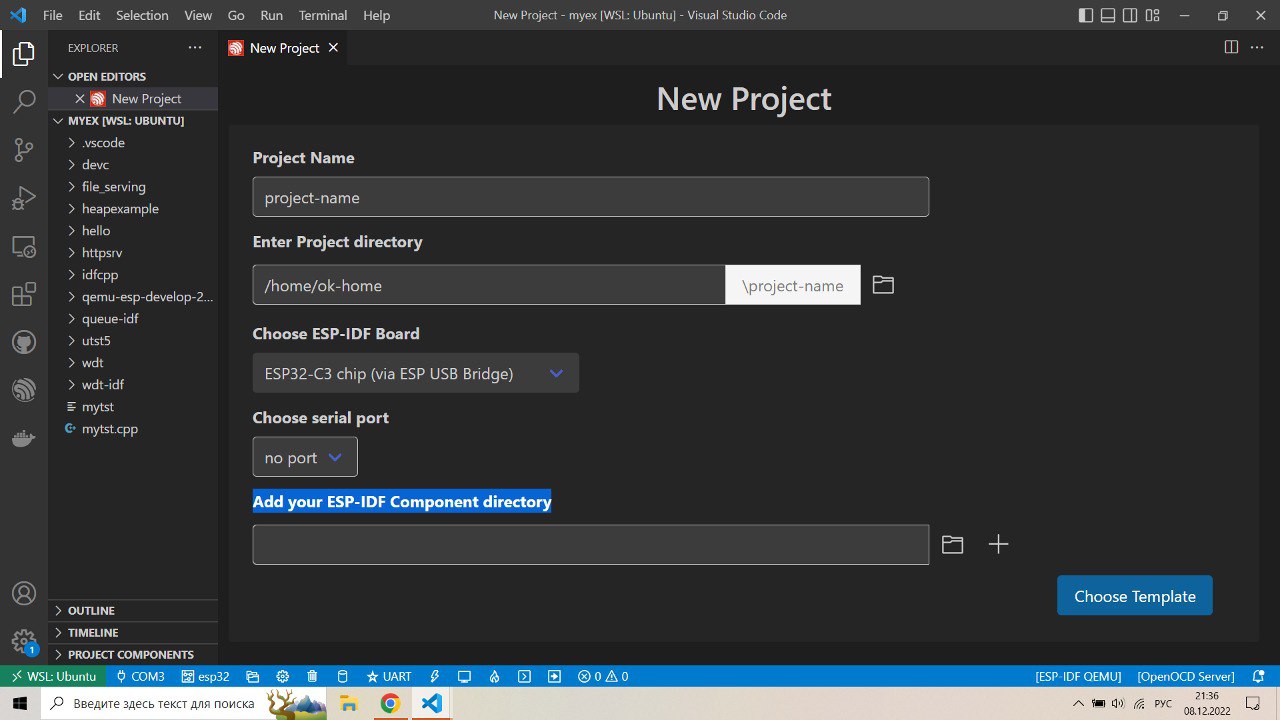This screenshot has width=1280, height=720.
Task: Expand the Timeline section
Action: pos(133,633)
